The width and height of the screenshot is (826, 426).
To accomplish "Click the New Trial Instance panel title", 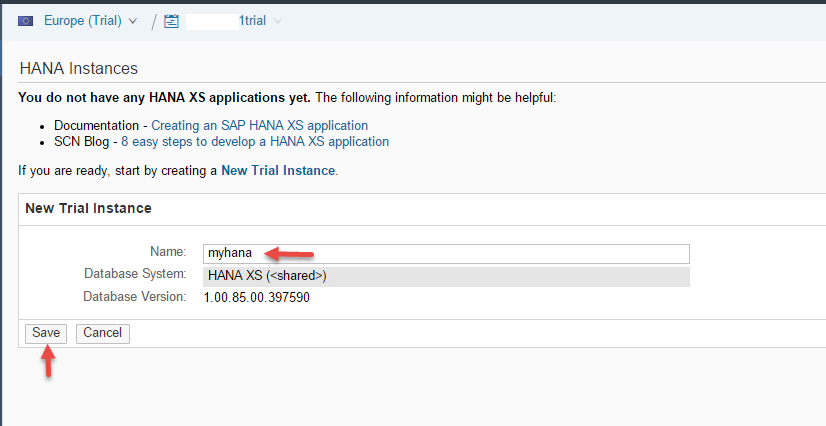I will coord(88,209).
